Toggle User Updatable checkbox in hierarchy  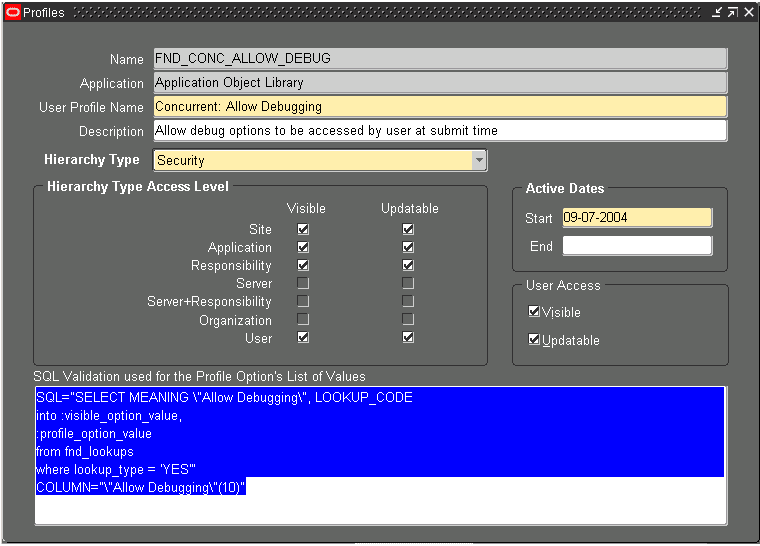click(408, 338)
